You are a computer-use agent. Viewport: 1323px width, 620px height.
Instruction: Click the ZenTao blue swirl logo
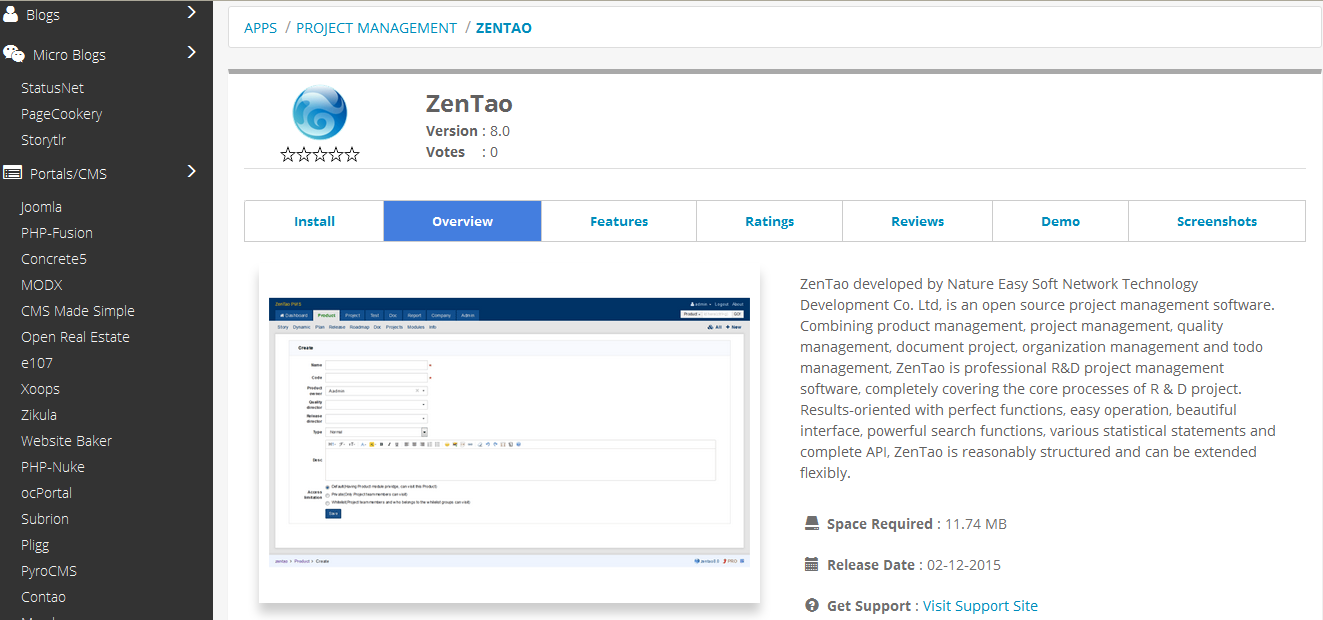pyautogui.click(x=320, y=112)
